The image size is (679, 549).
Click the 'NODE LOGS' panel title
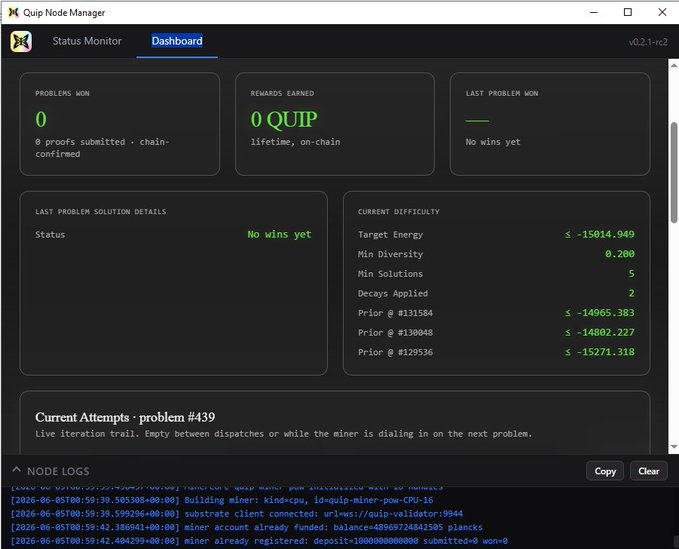(x=58, y=471)
